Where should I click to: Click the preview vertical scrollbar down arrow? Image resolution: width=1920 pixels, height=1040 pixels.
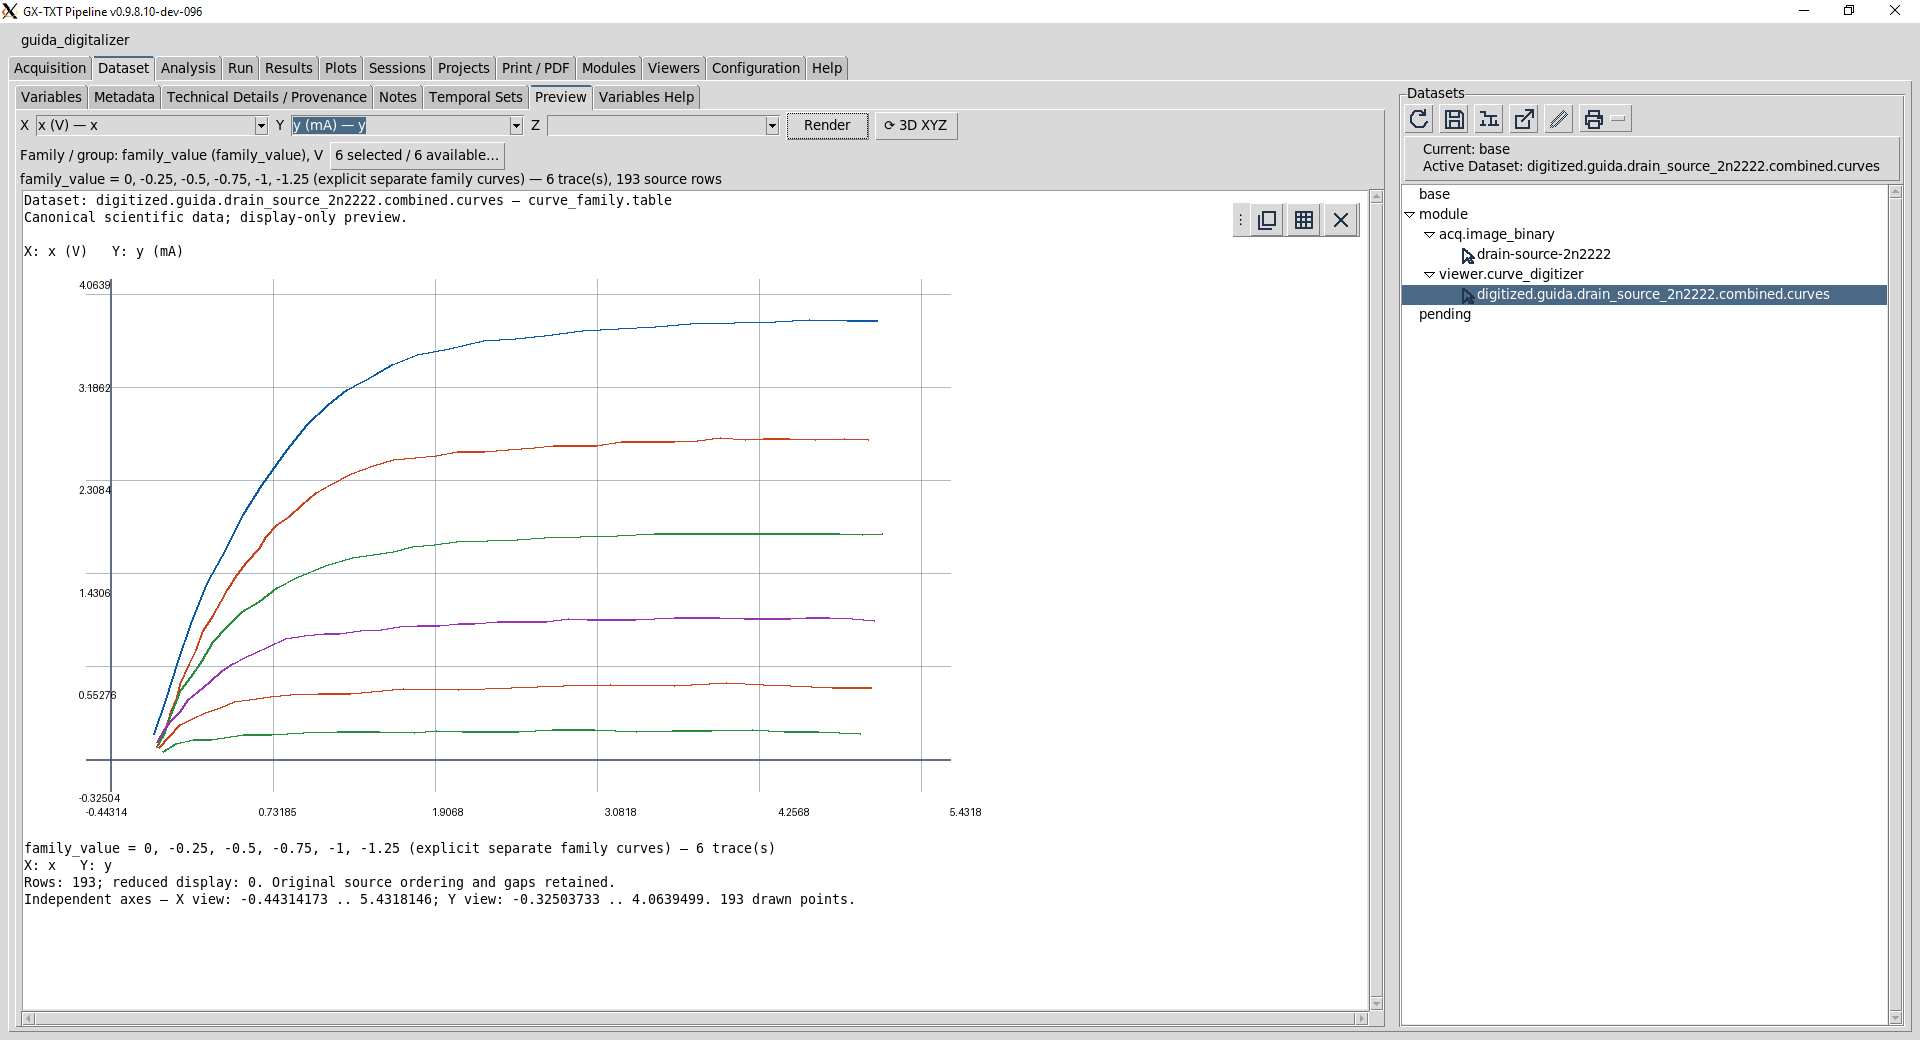tap(1377, 1003)
